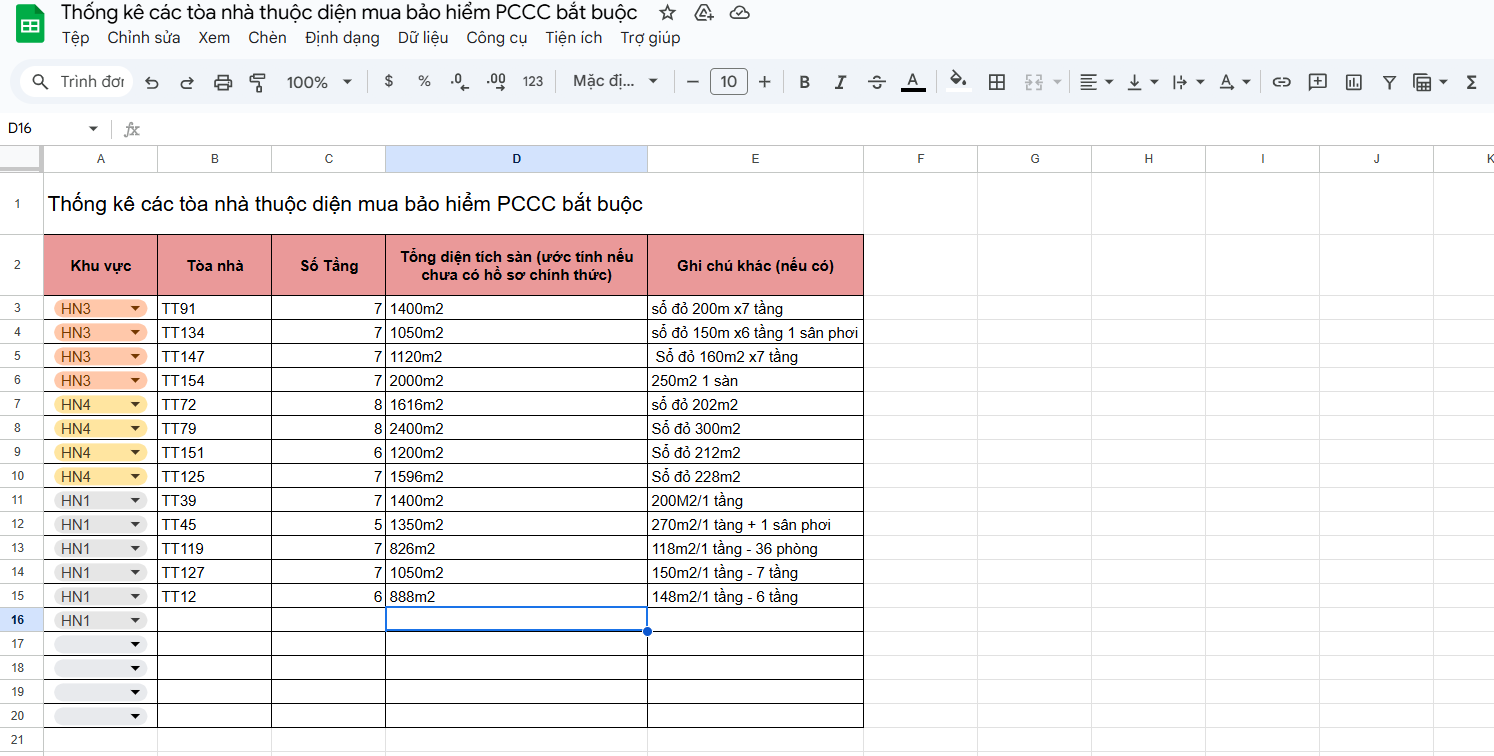Click the Create a filter funnel icon
Viewport: 1494px width, 756px height.
click(1389, 82)
